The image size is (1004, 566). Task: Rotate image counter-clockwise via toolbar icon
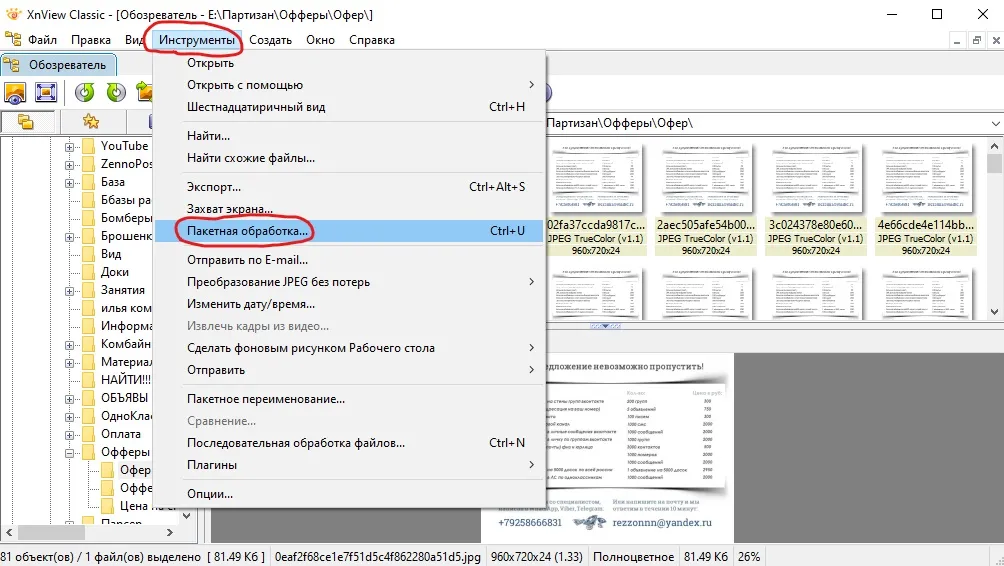(85, 93)
